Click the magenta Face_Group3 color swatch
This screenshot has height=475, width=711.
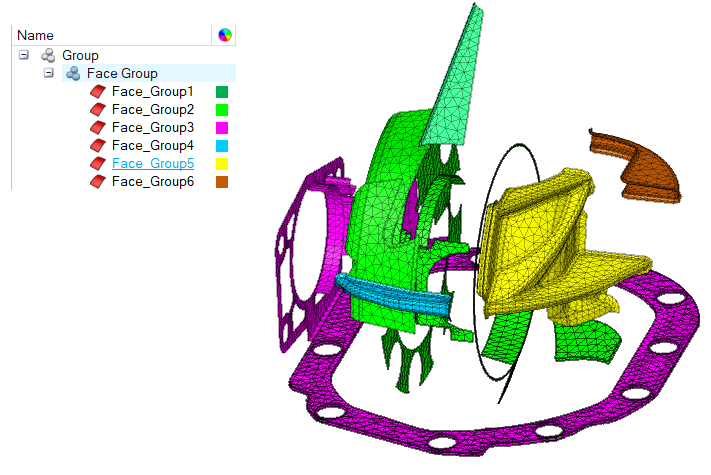click(x=223, y=128)
